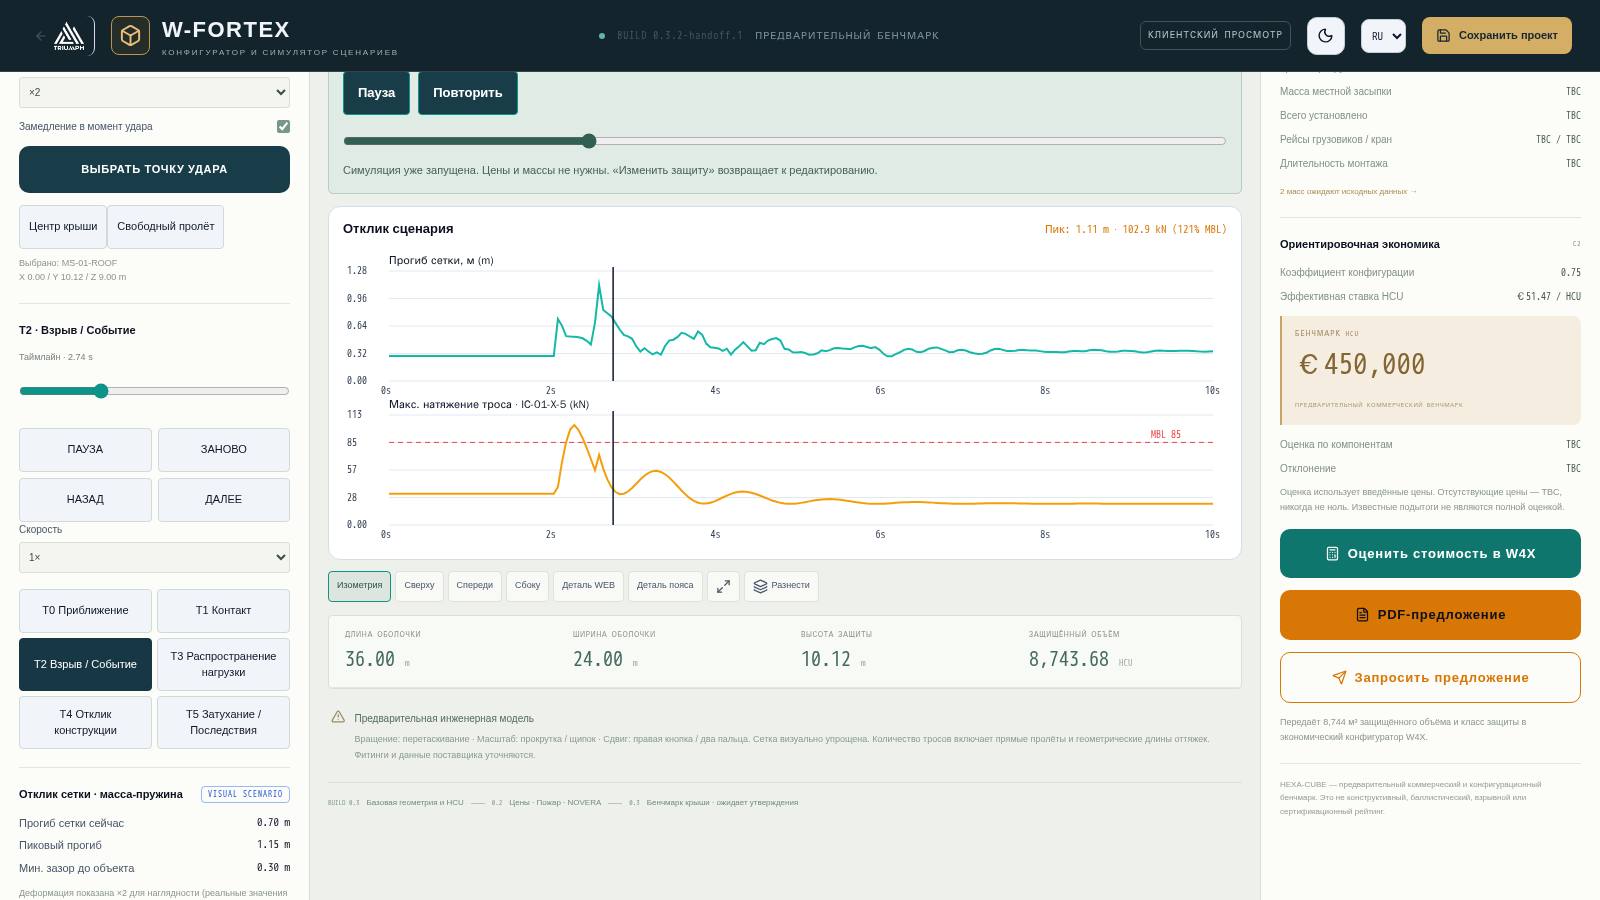Click the Выбрать точку удара button
Viewport: 1600px width, 900px height.
[x=154, y=169]
